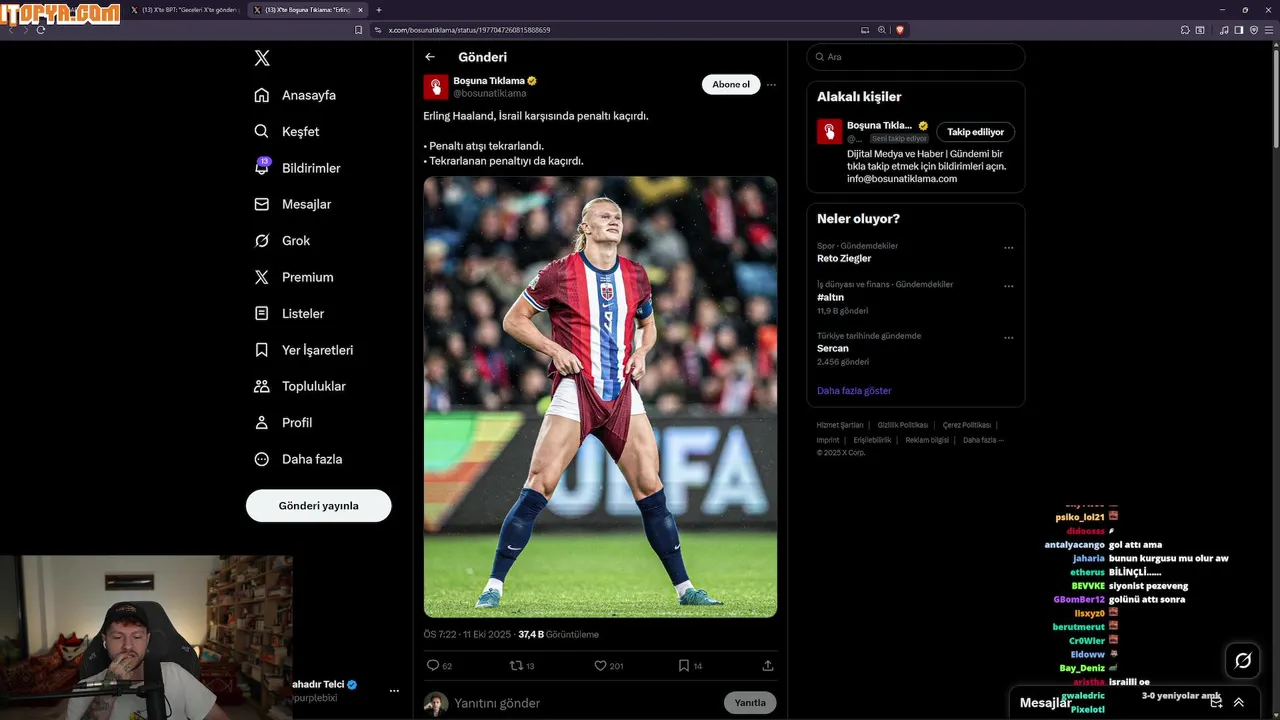Viewport: 1280px width, 720px height.
Task: Go to X home via logo
Action: (262, 58)
